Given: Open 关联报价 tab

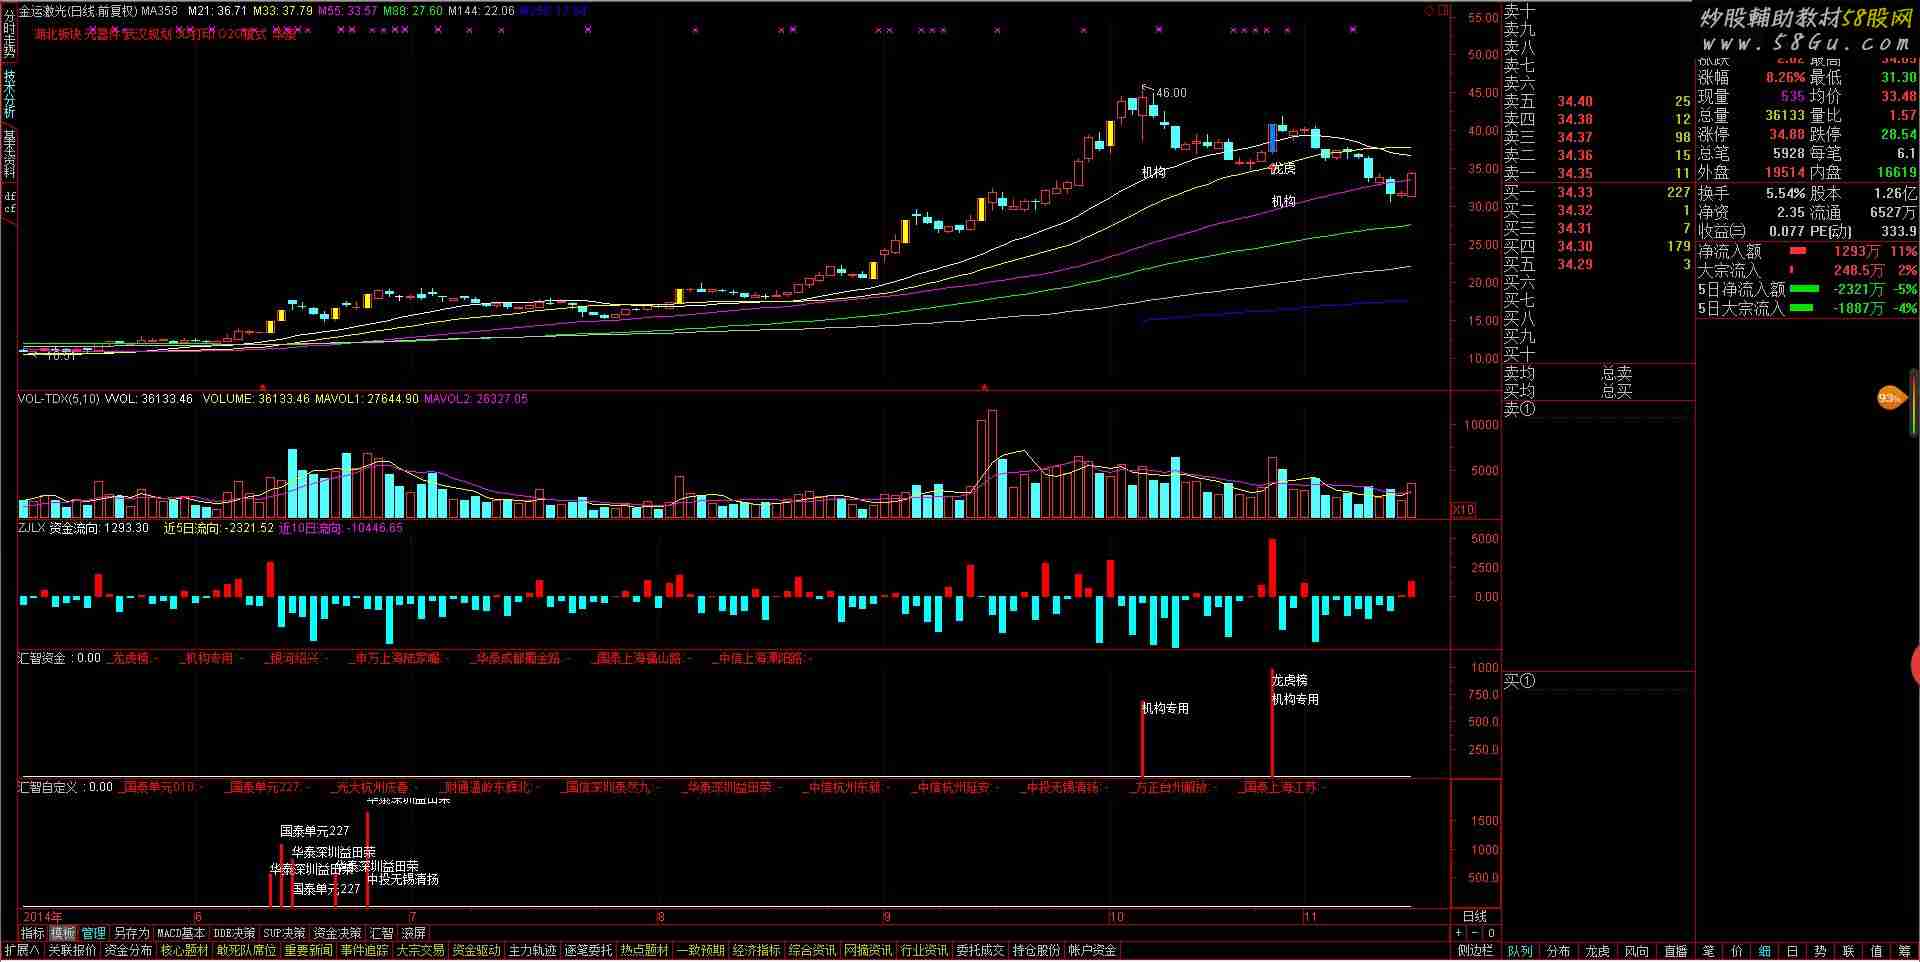Looking at the screenshot, I should pyautogui.click(x=72, y=950).
